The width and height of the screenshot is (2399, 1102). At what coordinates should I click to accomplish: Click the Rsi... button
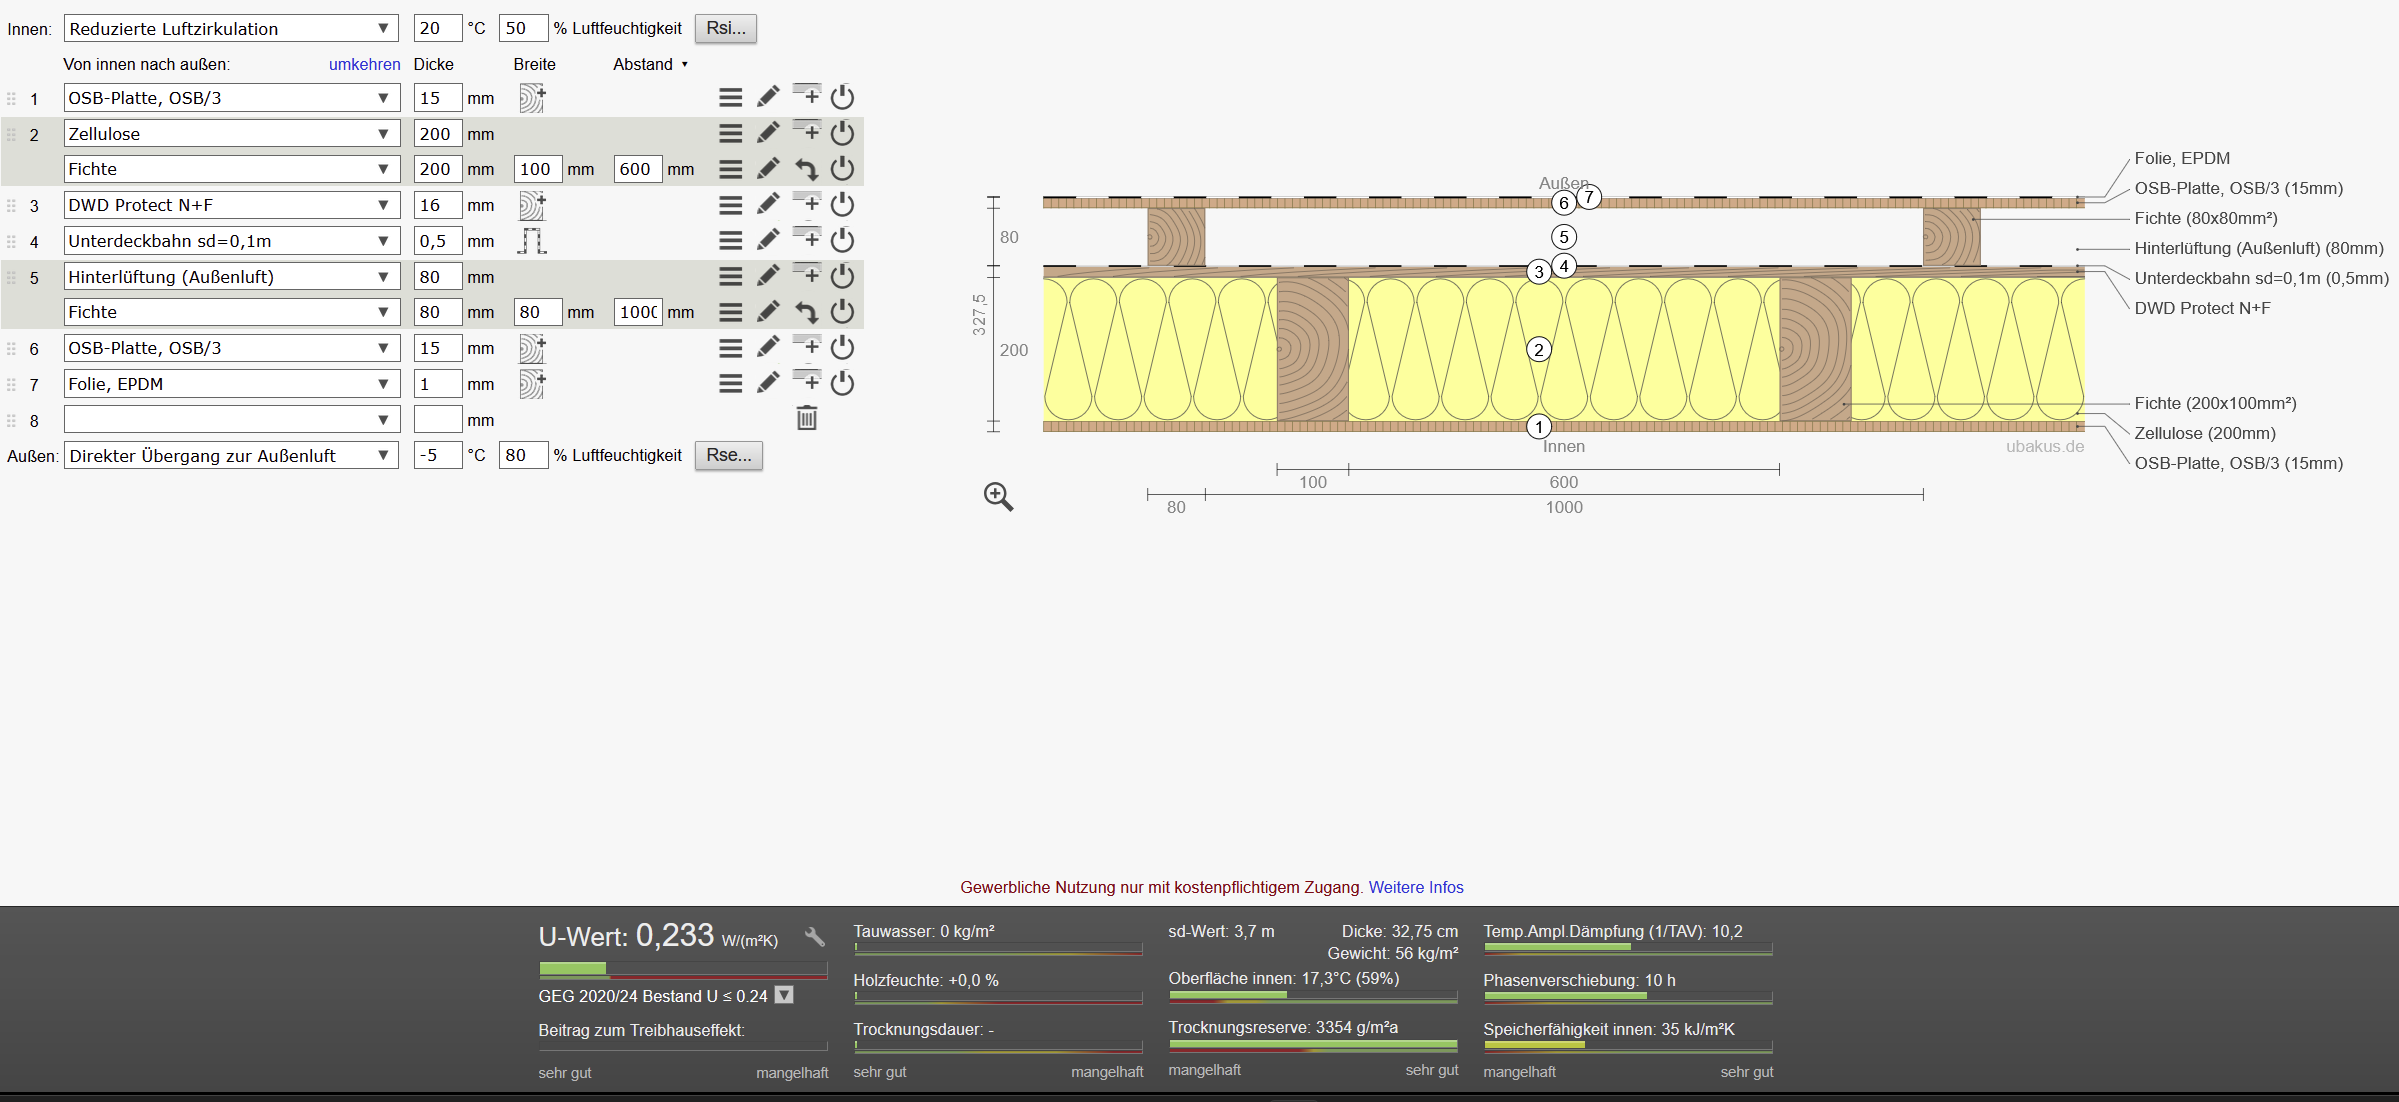pos(725,28)
